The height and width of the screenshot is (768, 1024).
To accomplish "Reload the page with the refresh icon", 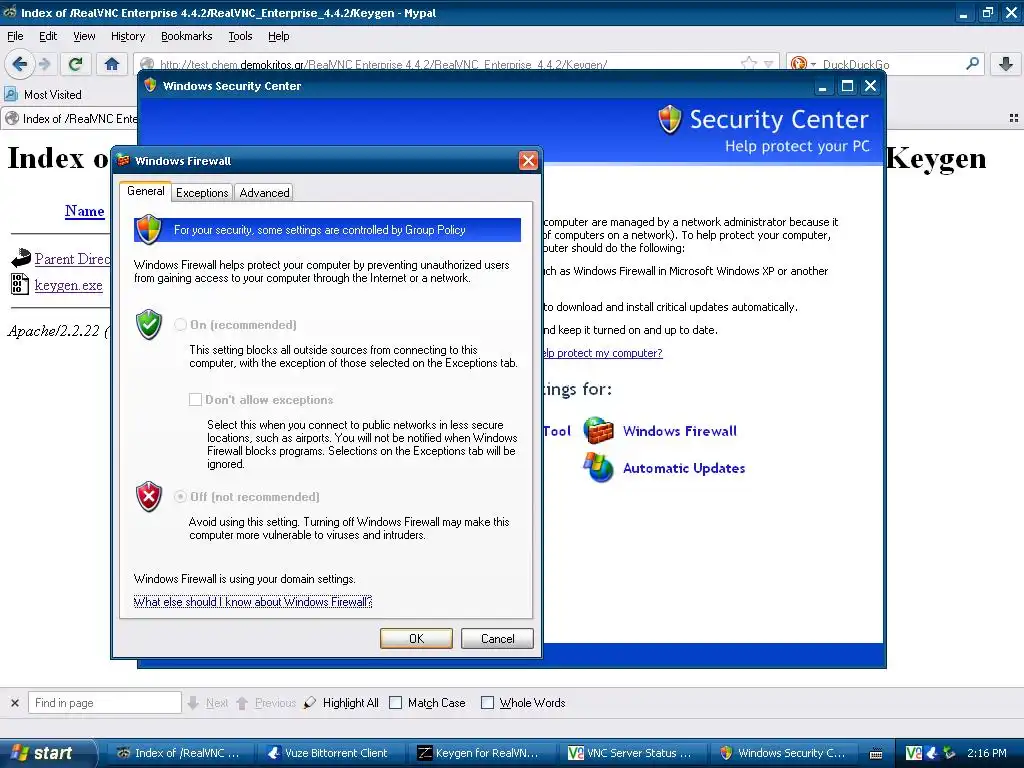I will click(x=76, y=64).
